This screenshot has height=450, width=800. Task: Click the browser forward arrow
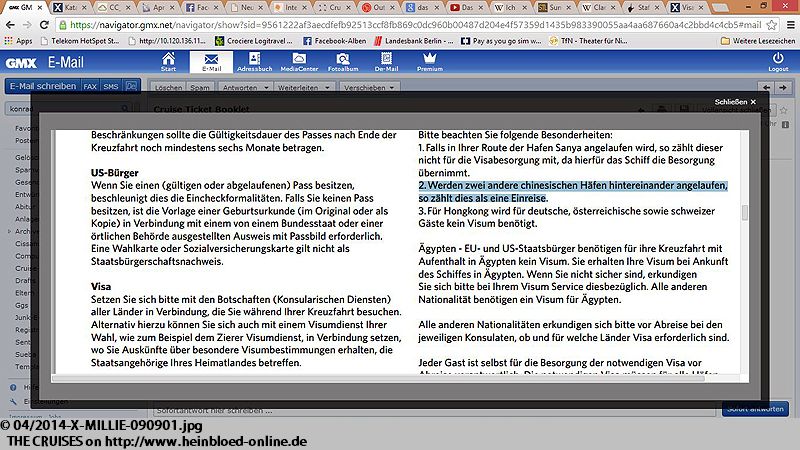[x=27, y=24]
